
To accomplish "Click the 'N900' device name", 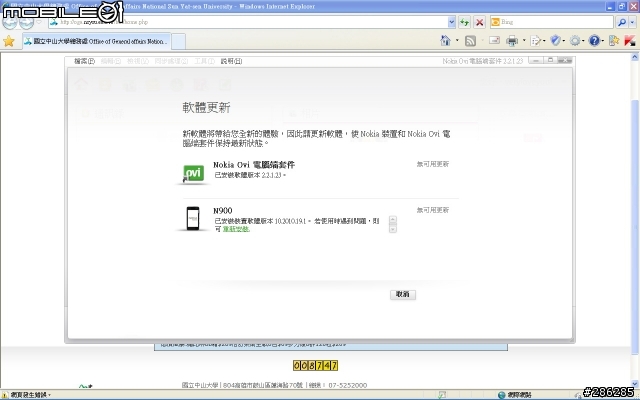I will pos(223,211).
